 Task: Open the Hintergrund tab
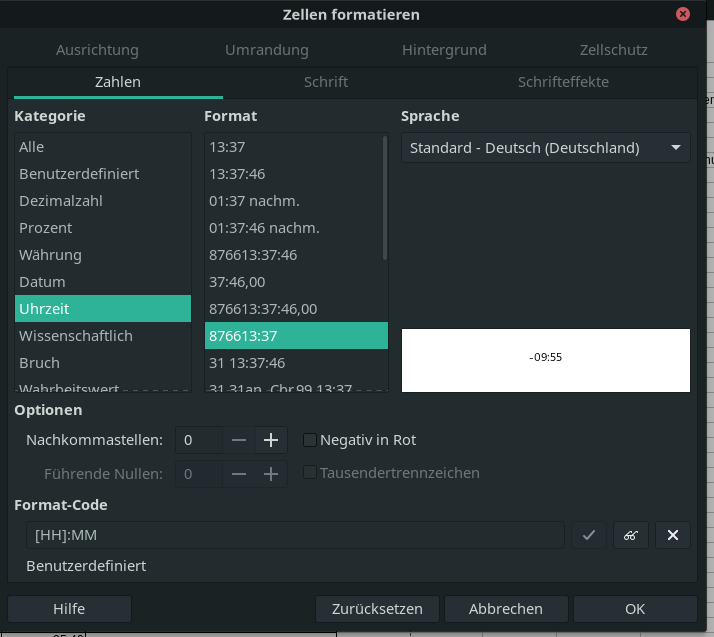(x=444, y=50)
